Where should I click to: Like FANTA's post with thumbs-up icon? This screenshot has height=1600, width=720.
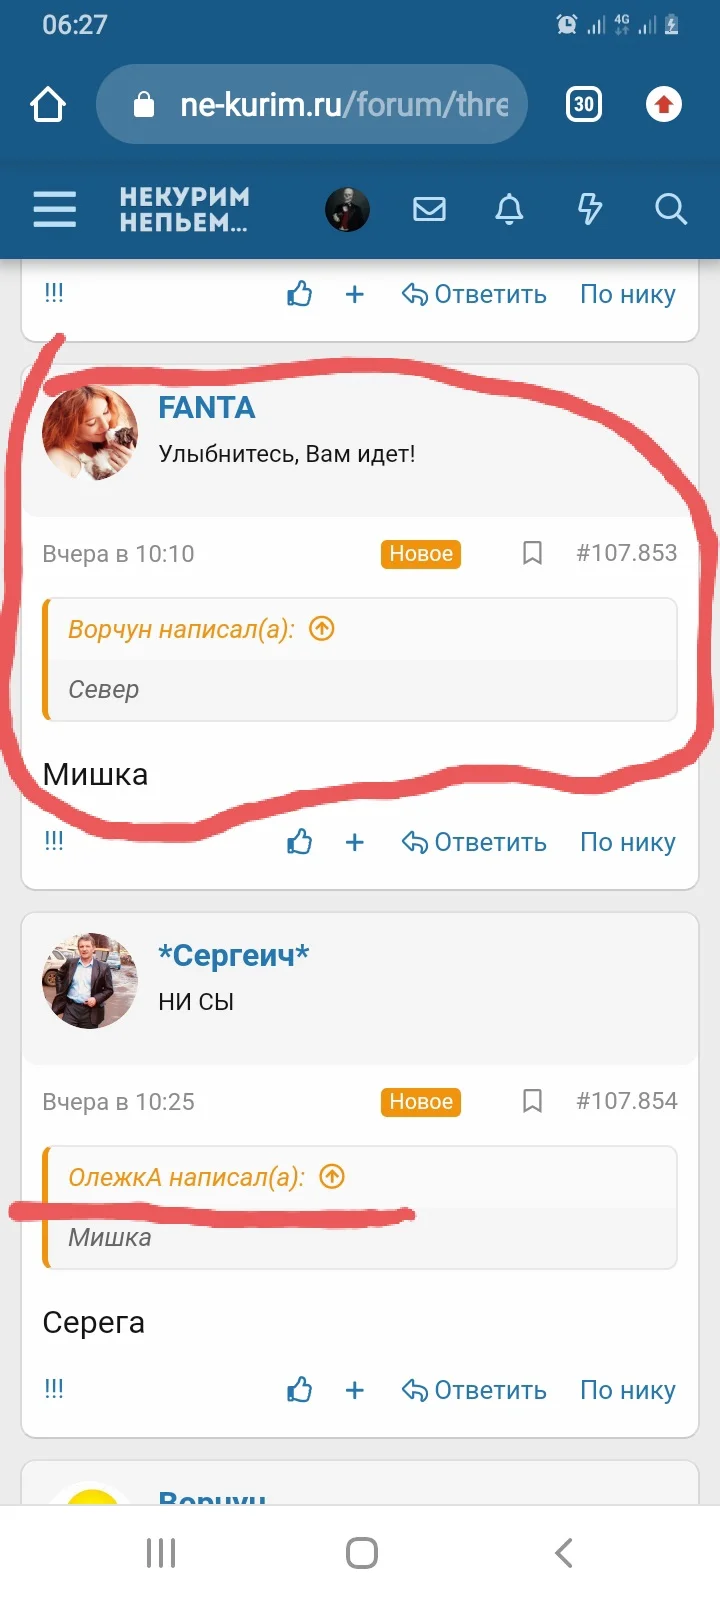coord(299,842)
